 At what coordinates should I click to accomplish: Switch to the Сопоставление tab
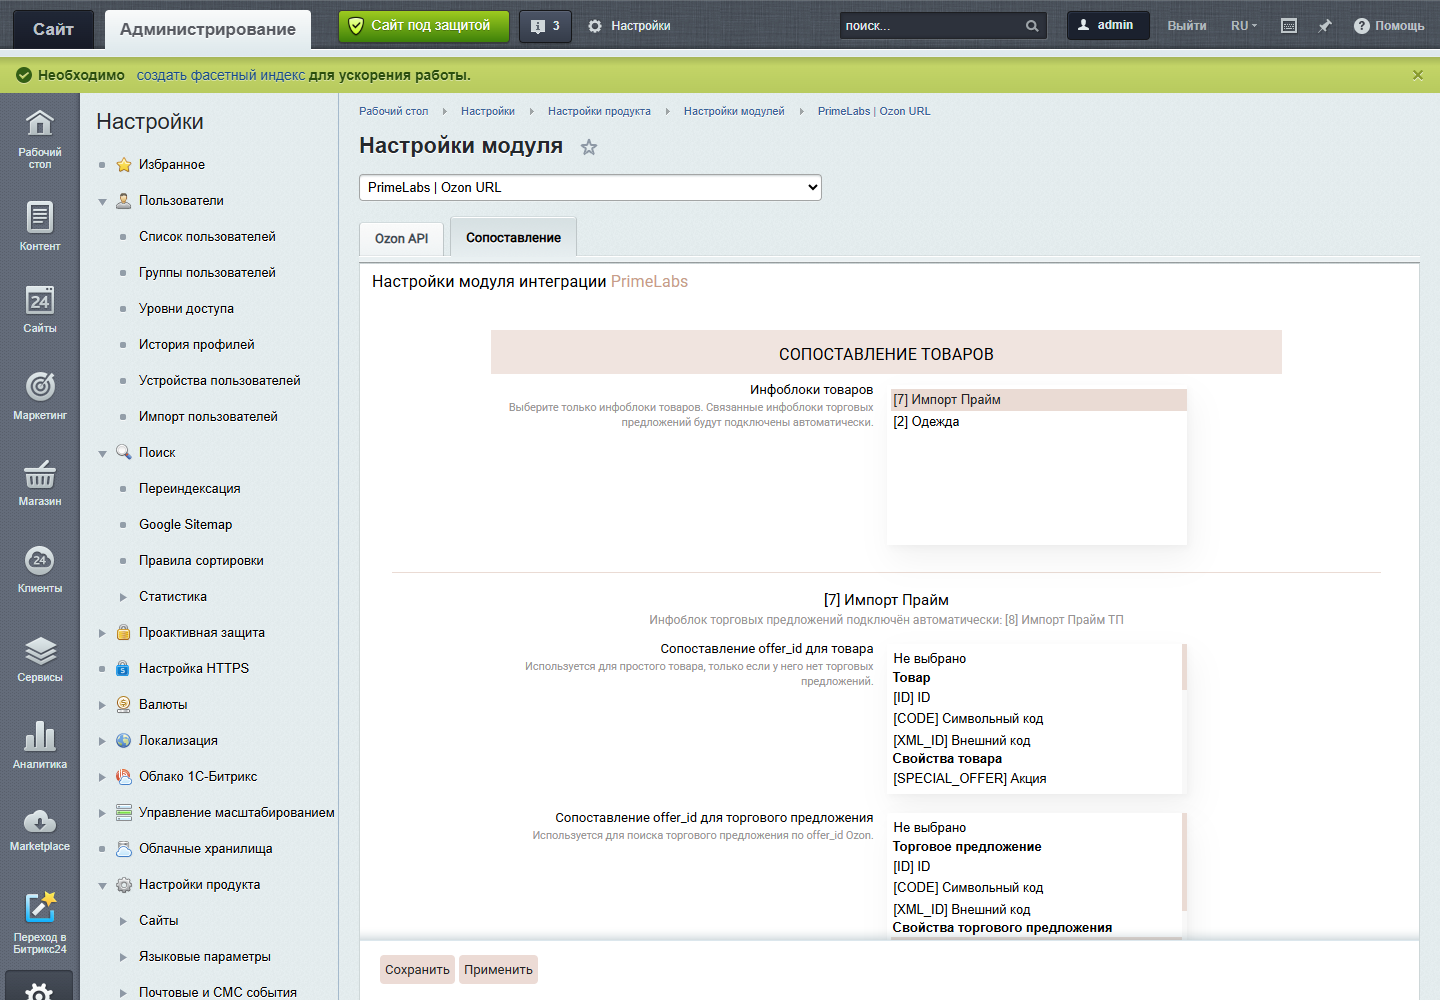tap(513, 237)
